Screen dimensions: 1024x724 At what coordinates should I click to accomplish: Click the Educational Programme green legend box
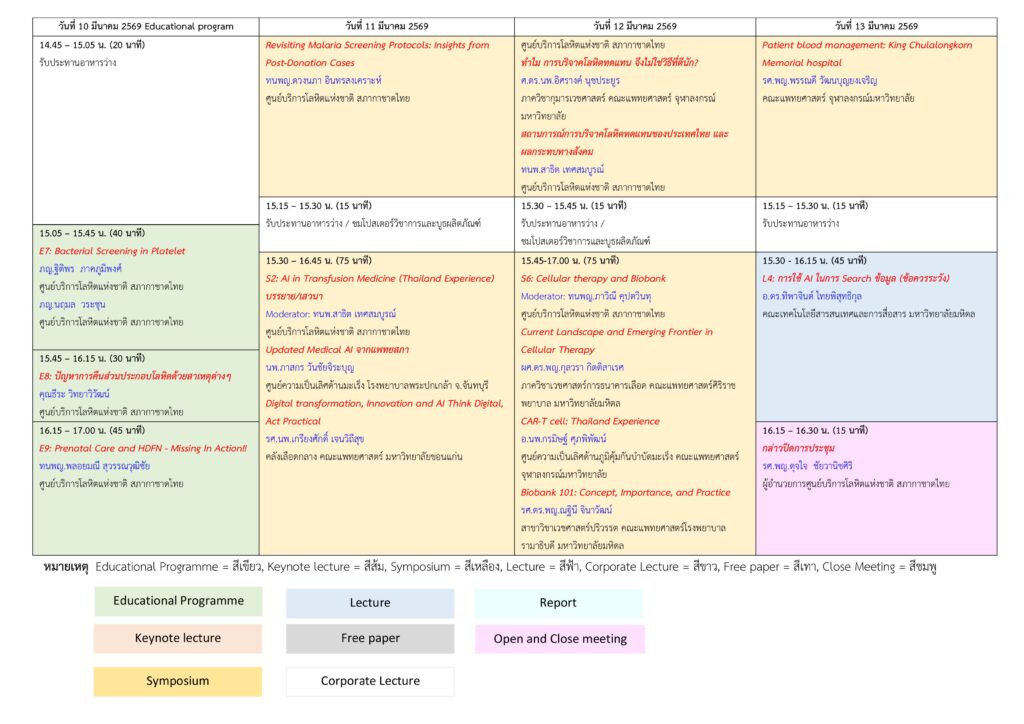point(178,601)
